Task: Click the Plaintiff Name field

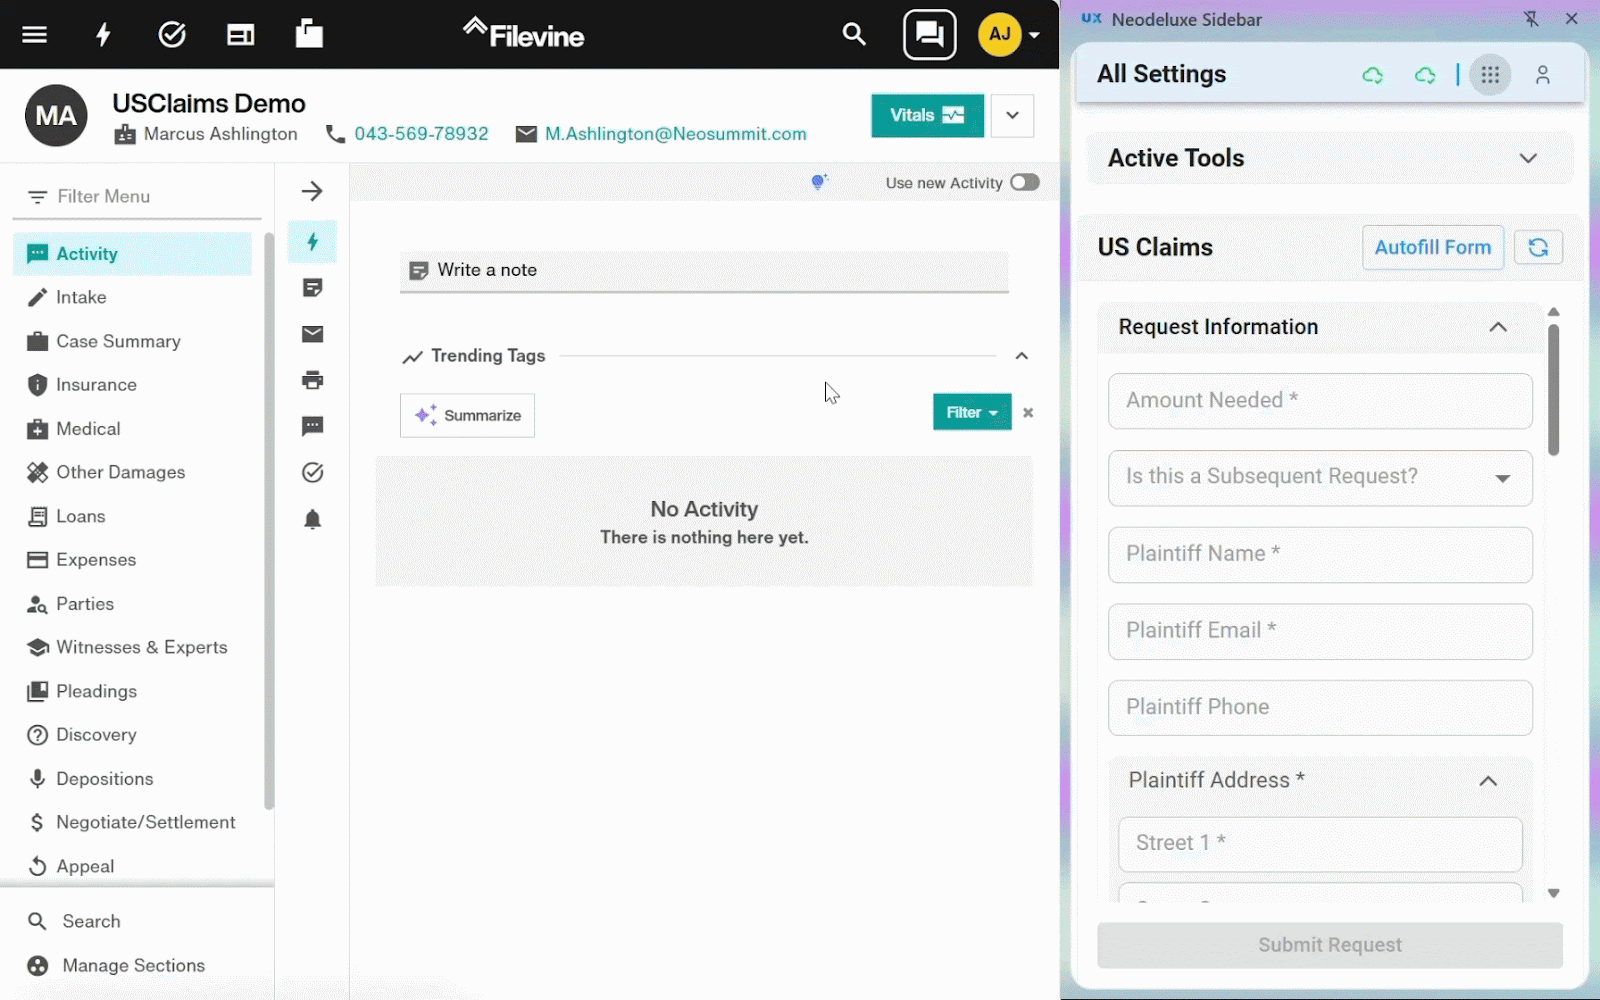Action: 1320,555
